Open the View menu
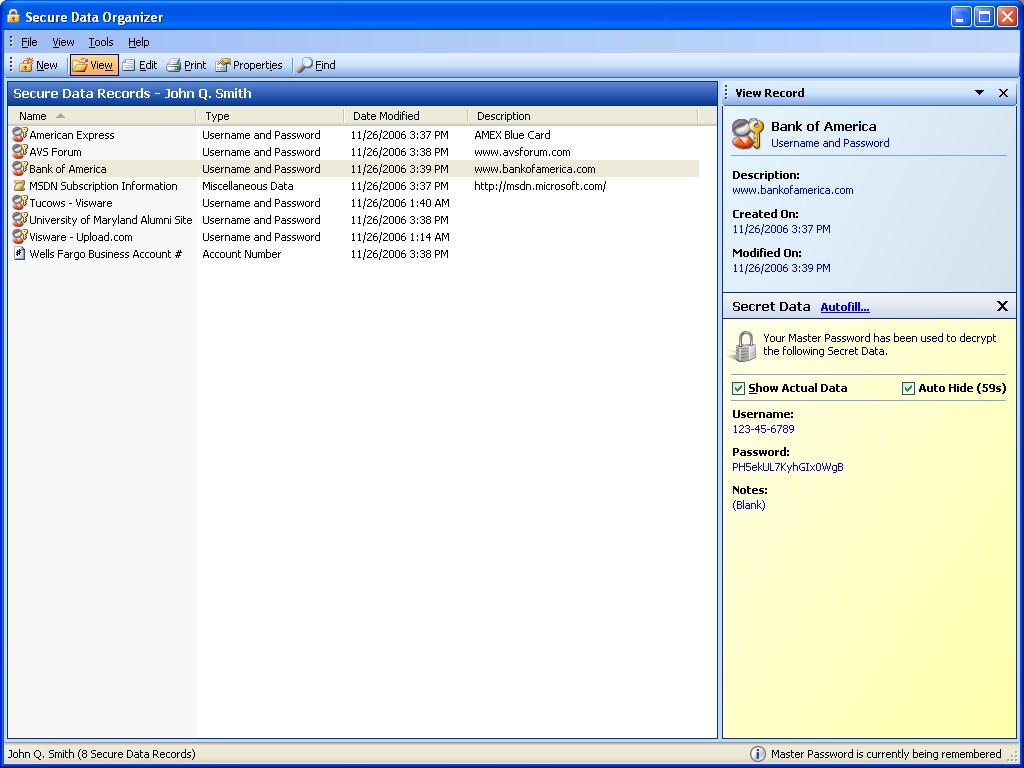This screenshot has height=768, width=1024. click(x=63, y=42)
